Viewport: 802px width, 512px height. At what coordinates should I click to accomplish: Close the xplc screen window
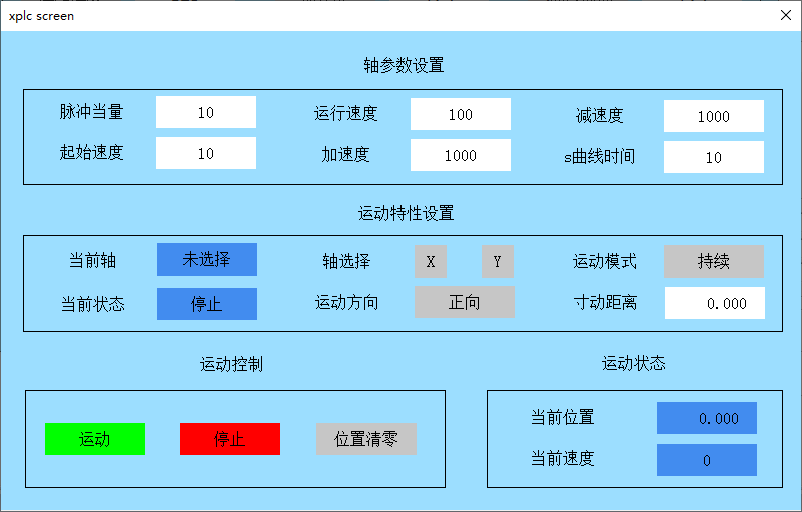pyautogui.click(x=786, y=15)
